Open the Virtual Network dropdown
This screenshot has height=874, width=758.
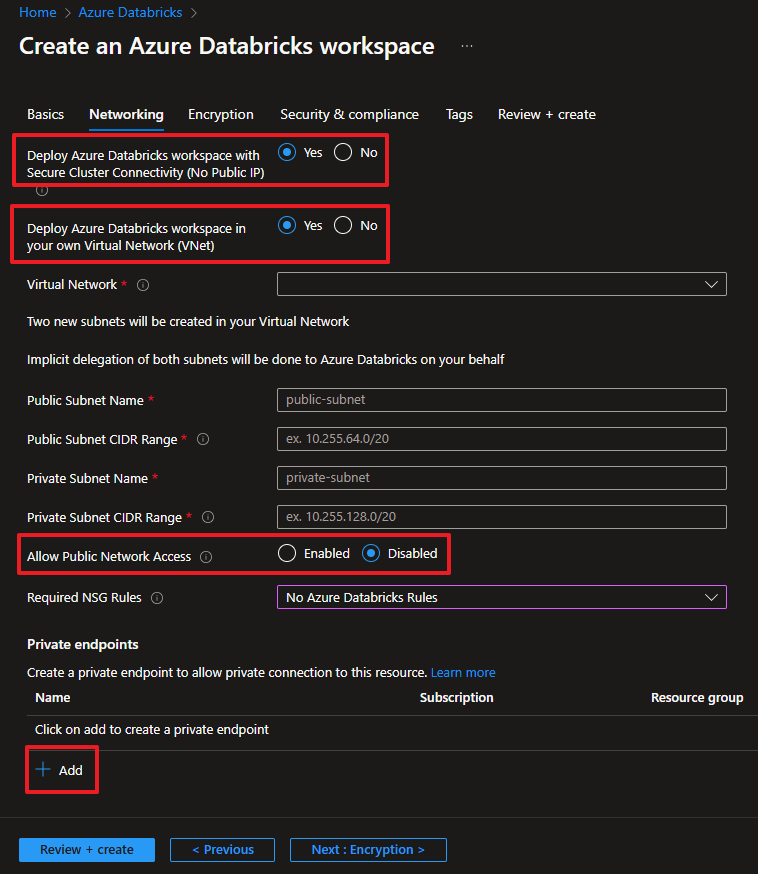tap(502, 284)
